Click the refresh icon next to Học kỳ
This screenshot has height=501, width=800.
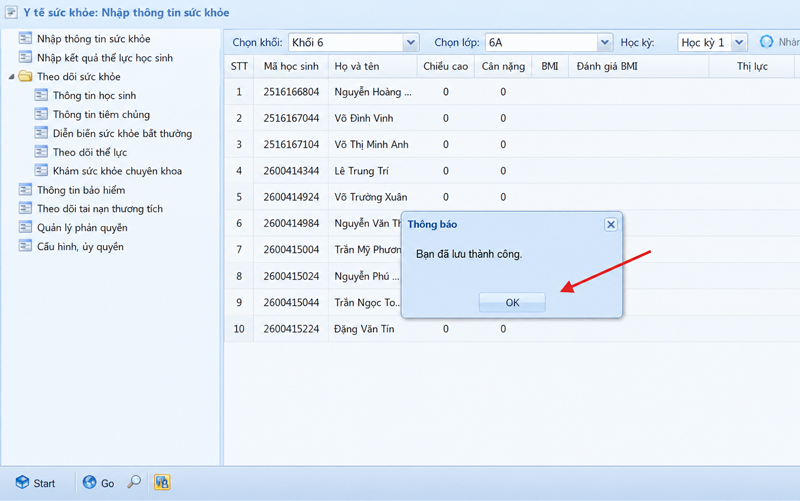766,42
